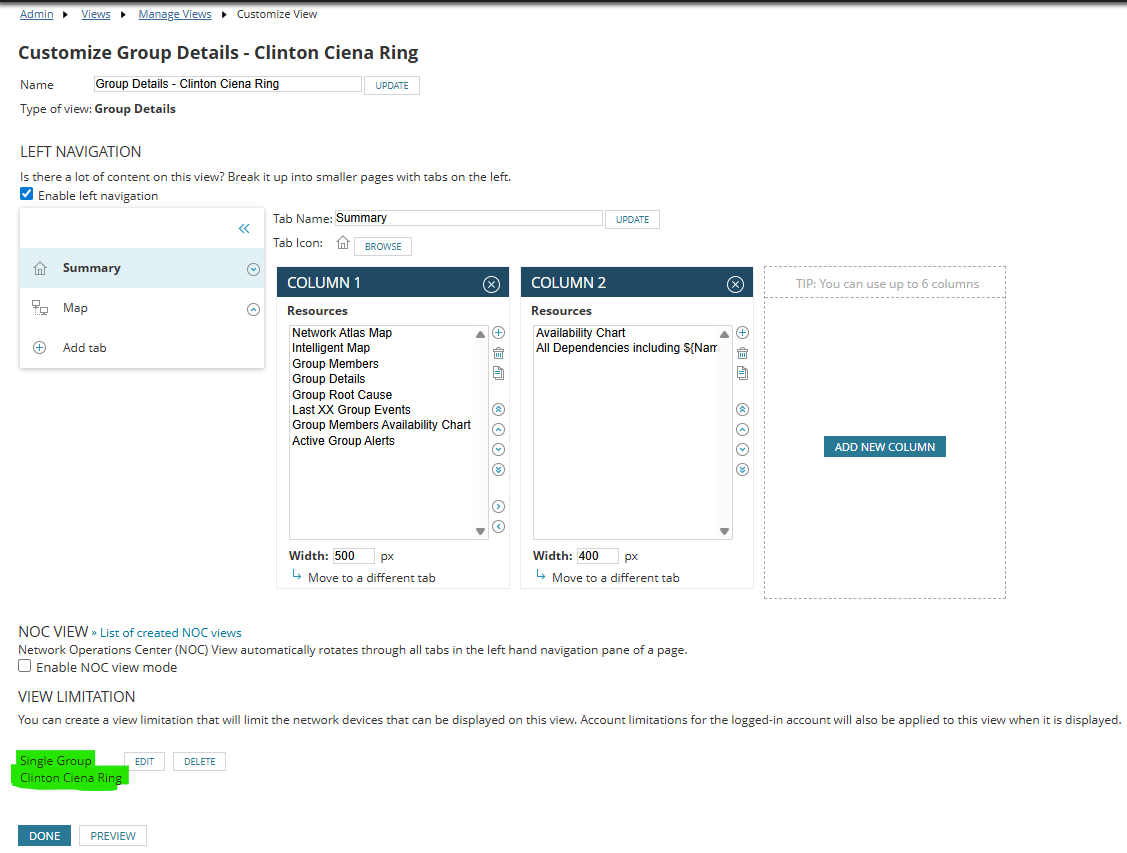1127x853 pixels.
Task: Click Column 2 Width field
Action: (x=598, y=556)
